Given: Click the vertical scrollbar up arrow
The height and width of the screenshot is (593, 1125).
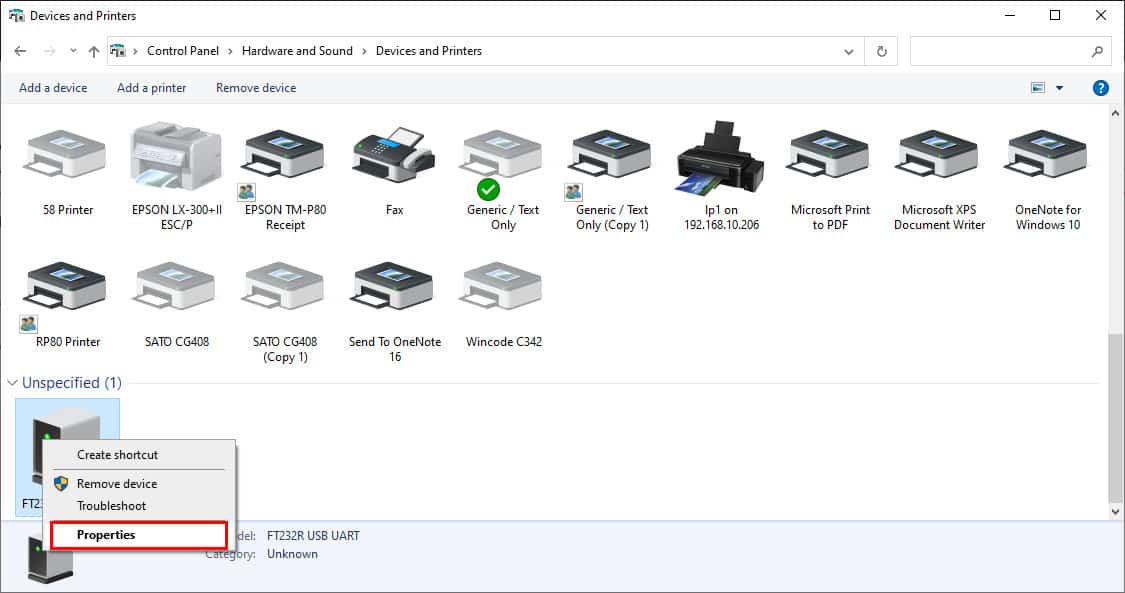Looking at the screenshot, I should [1115, 113].
